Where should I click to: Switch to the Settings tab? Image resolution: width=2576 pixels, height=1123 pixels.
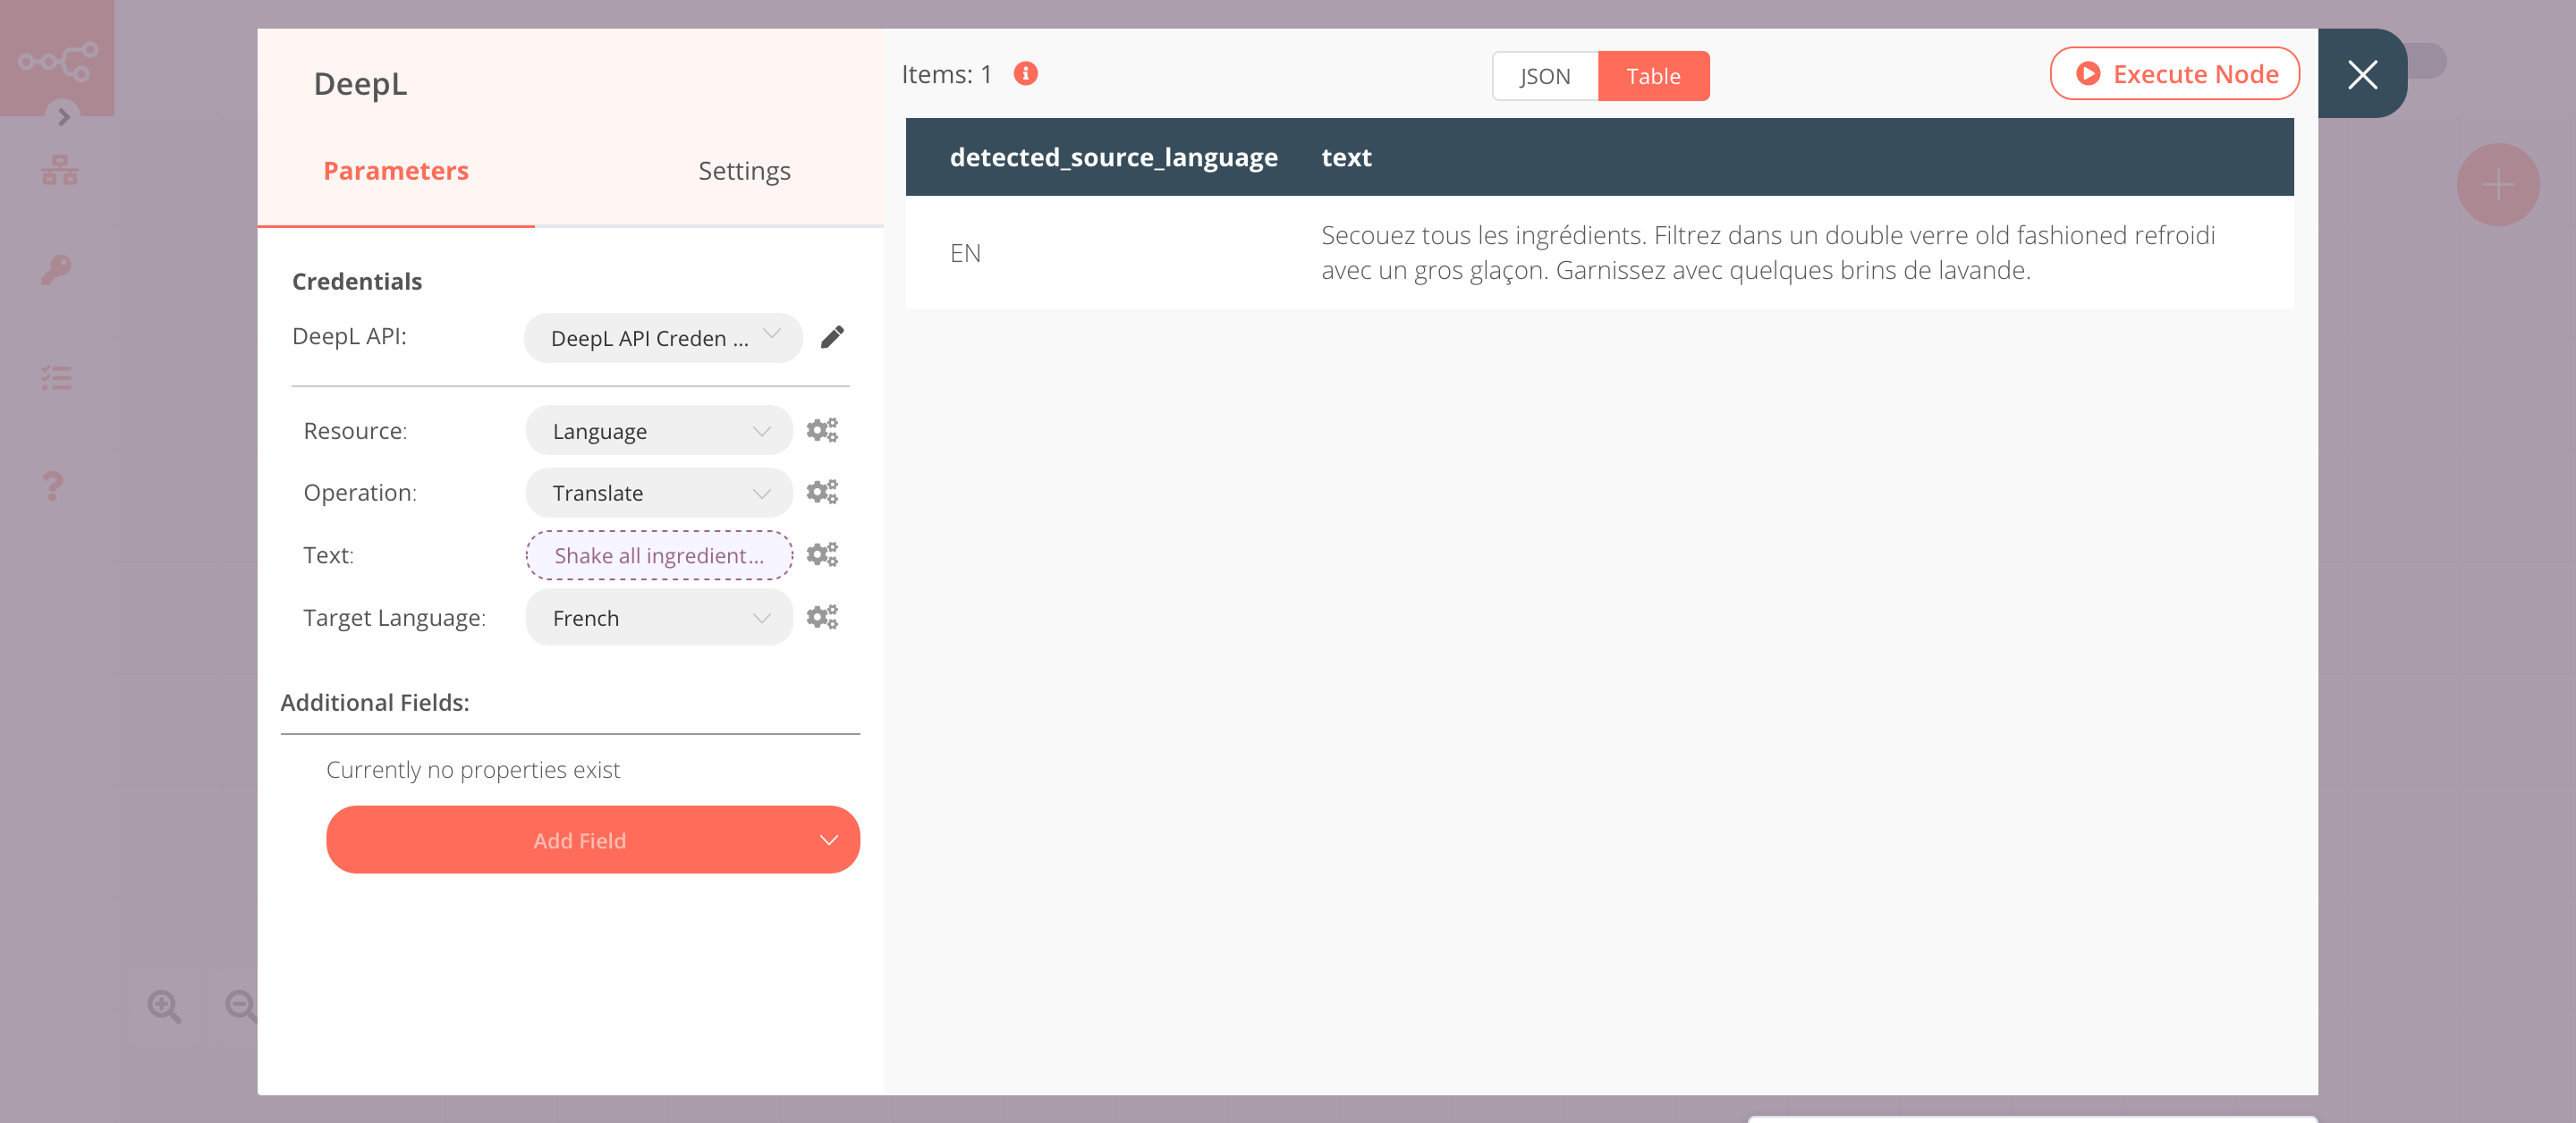(742, 169)
